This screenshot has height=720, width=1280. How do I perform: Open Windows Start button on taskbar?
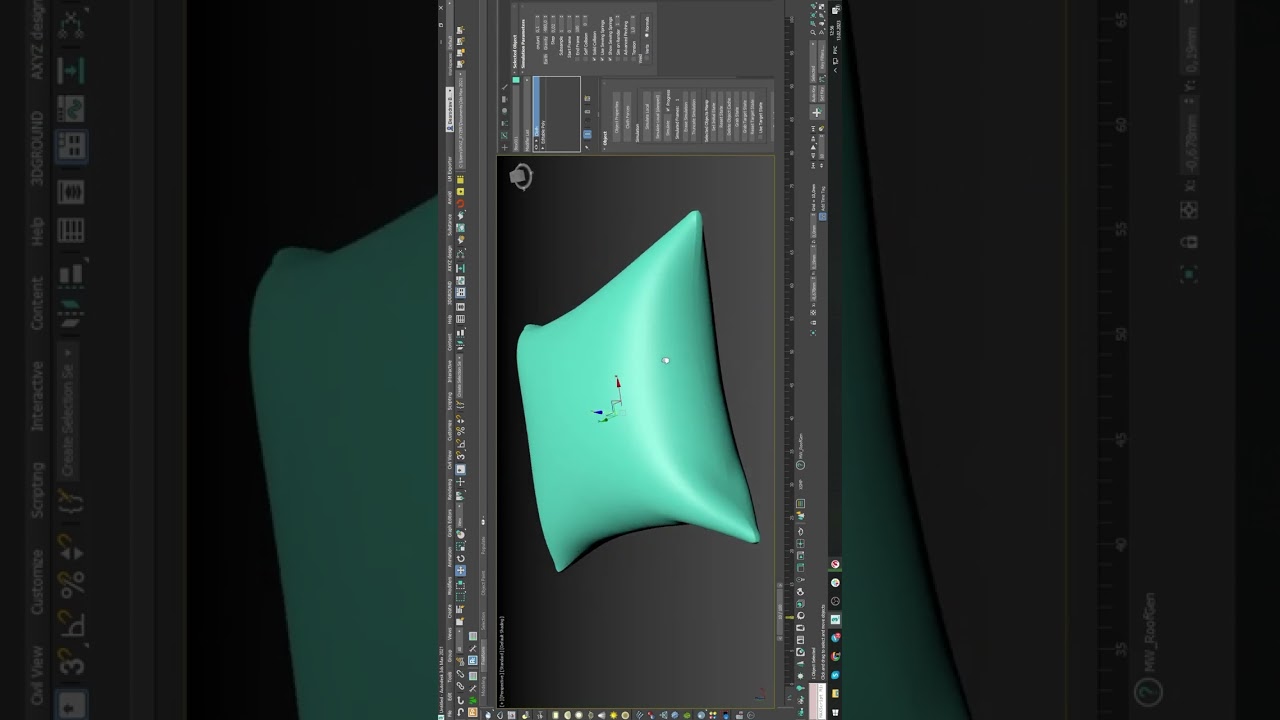[x=836, y=712]
